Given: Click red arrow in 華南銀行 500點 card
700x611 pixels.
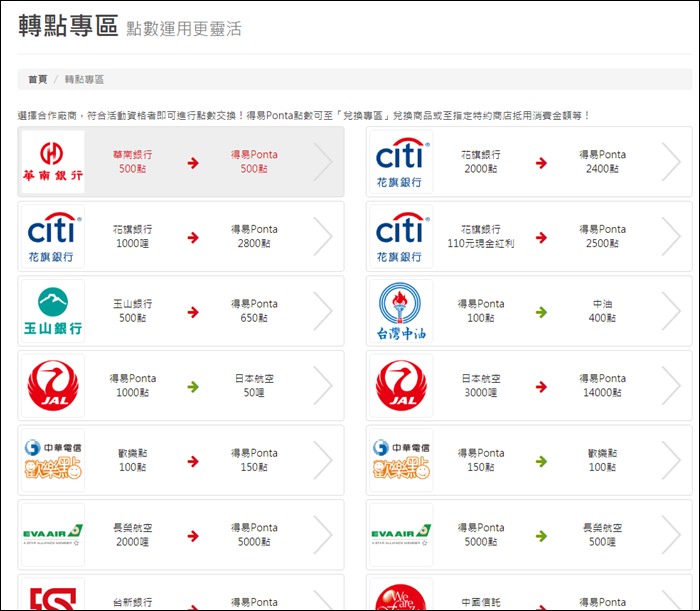Looking at the screenshot, I should (193, 163).
